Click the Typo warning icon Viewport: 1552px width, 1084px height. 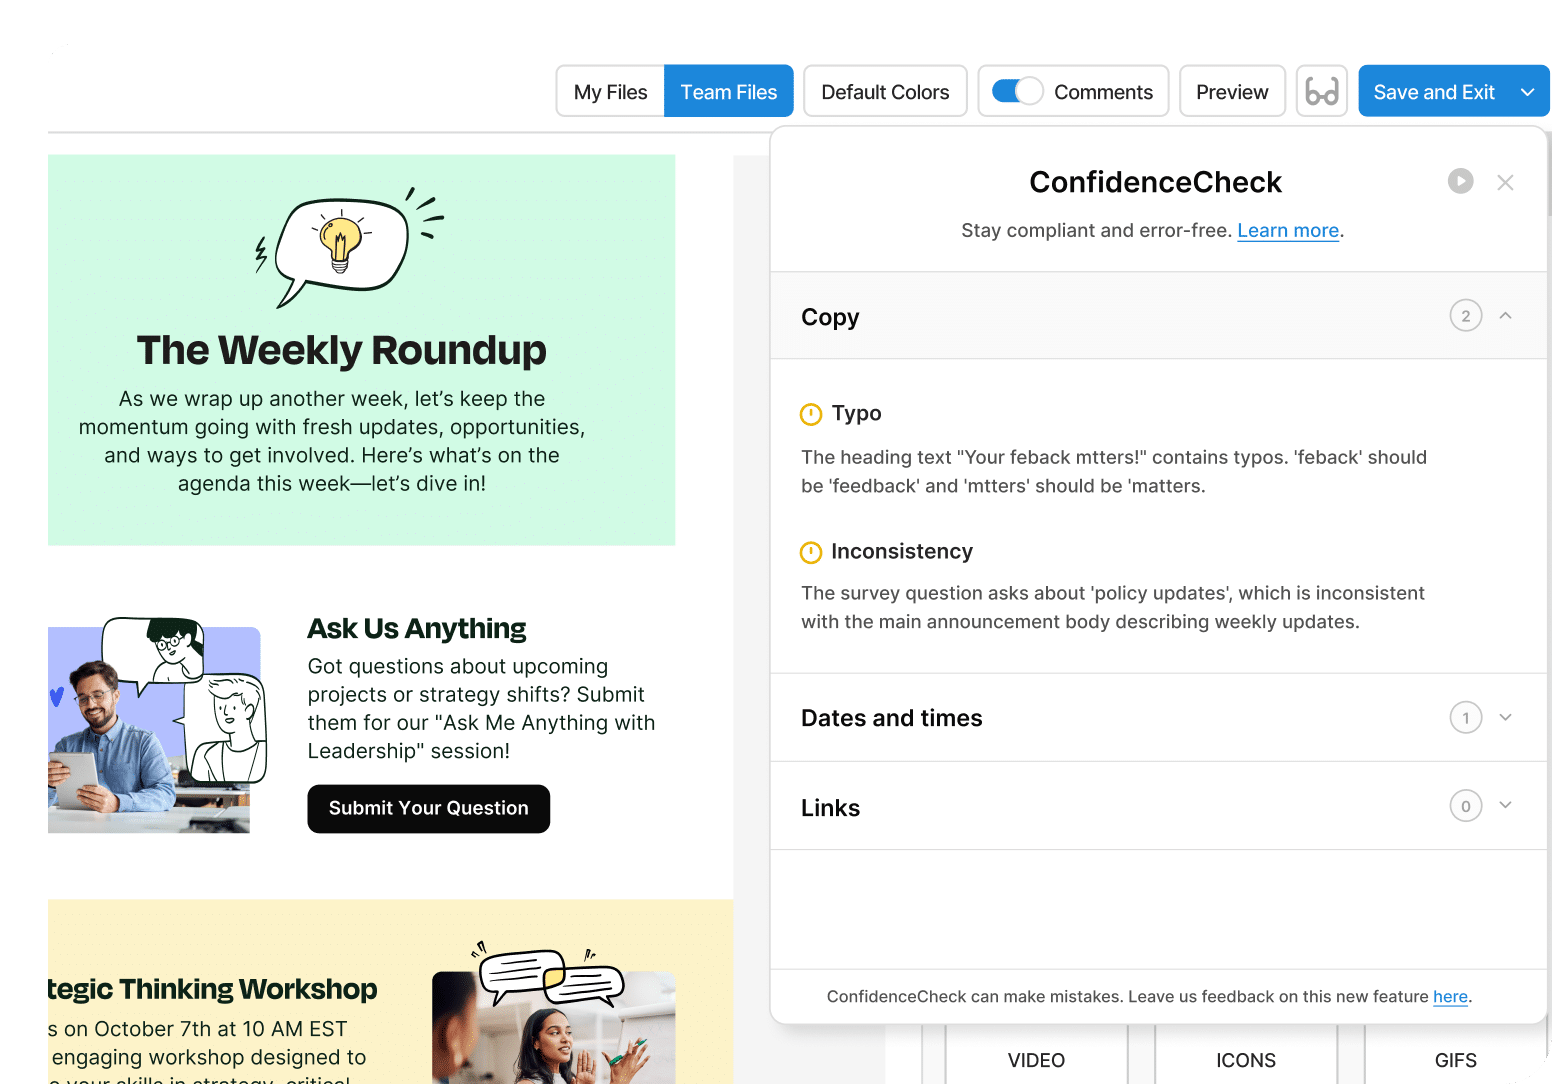tap(811, 414)
